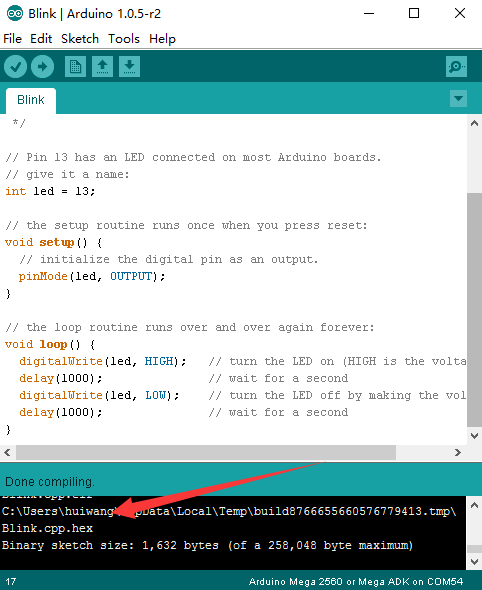The image size is (482, 590).
Task: Click the editor vertical scrollbar thumb
Action: tap(474, 310)
